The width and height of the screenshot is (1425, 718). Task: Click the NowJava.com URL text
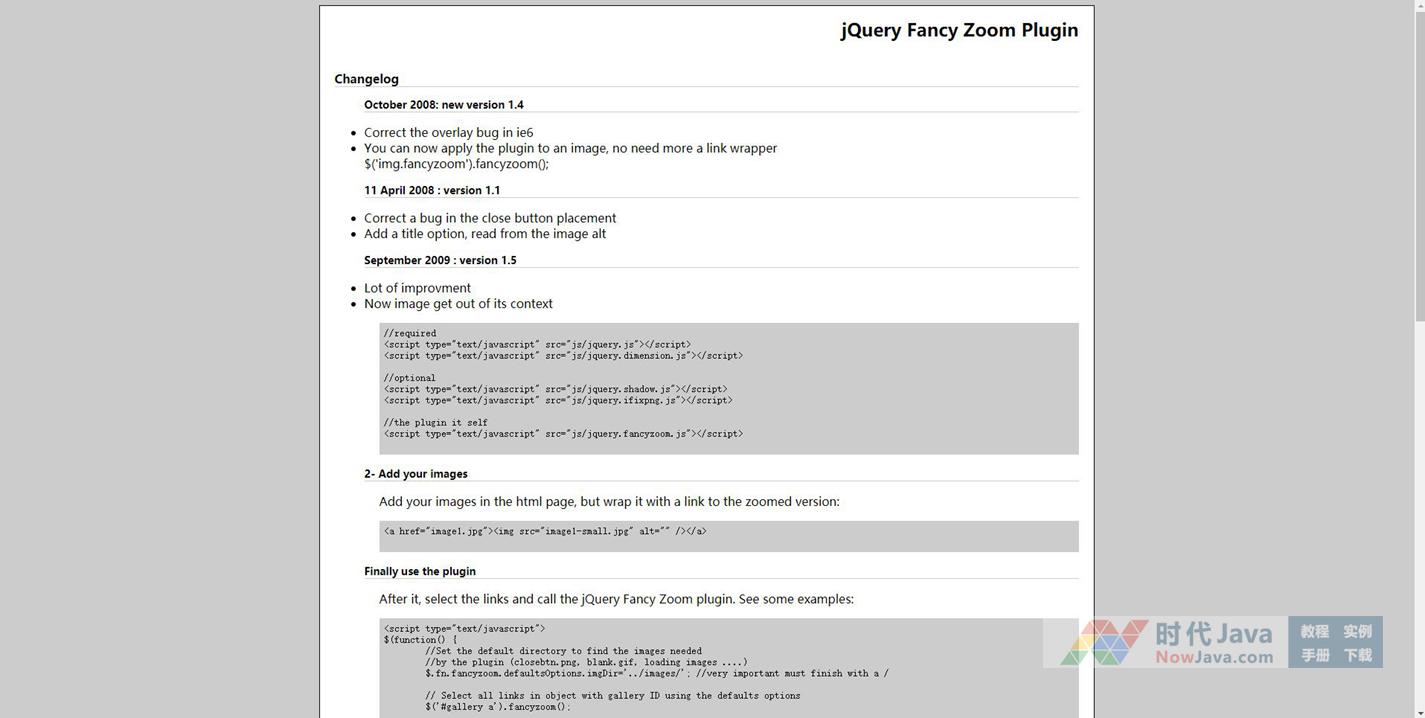1214,657
